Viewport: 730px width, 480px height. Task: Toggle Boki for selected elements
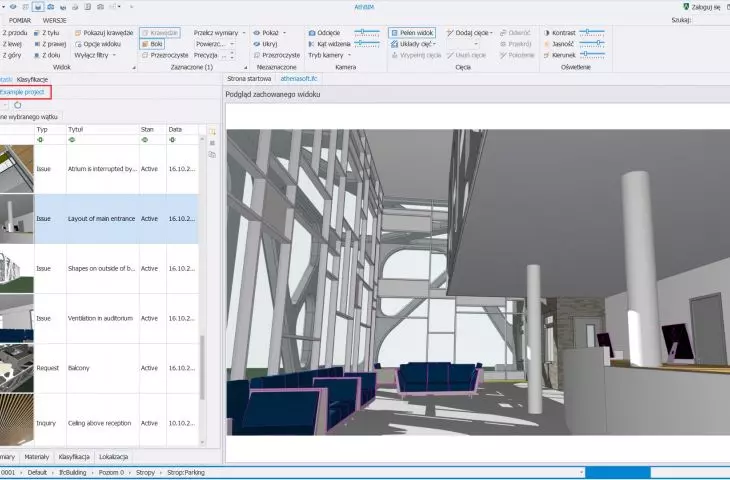point(152,44)
